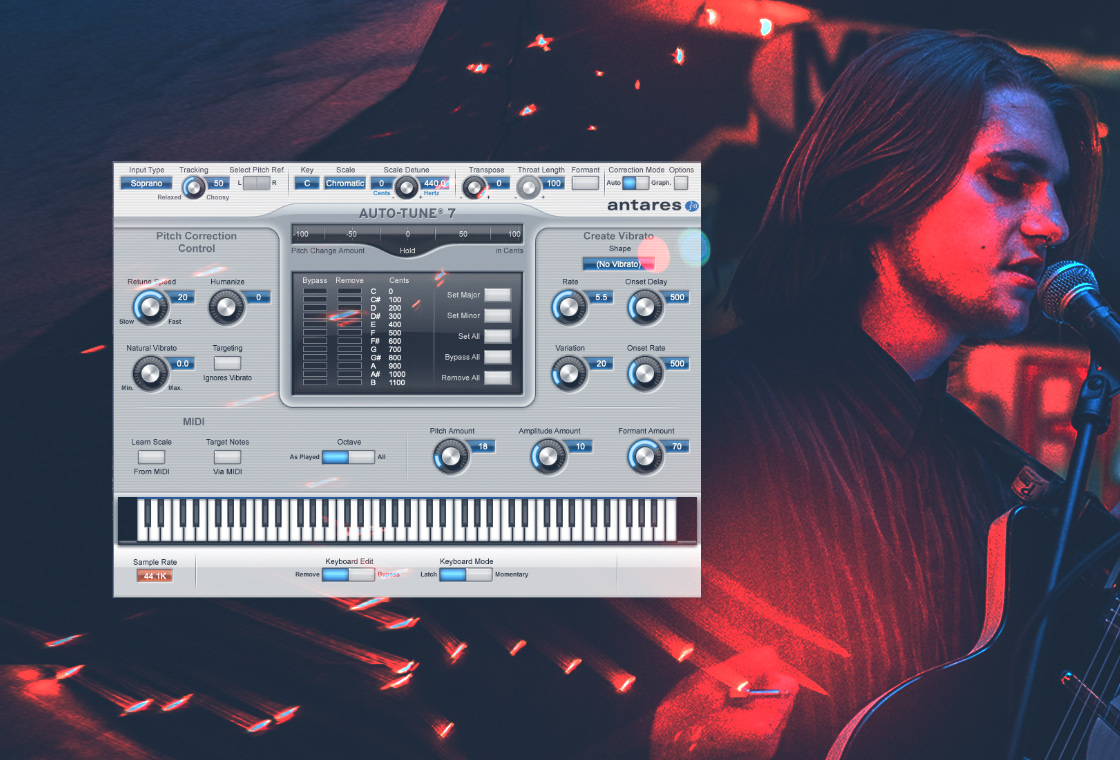Click the Tracking knob
This screenshot has height=760, width=1120.
coord(193,184)
